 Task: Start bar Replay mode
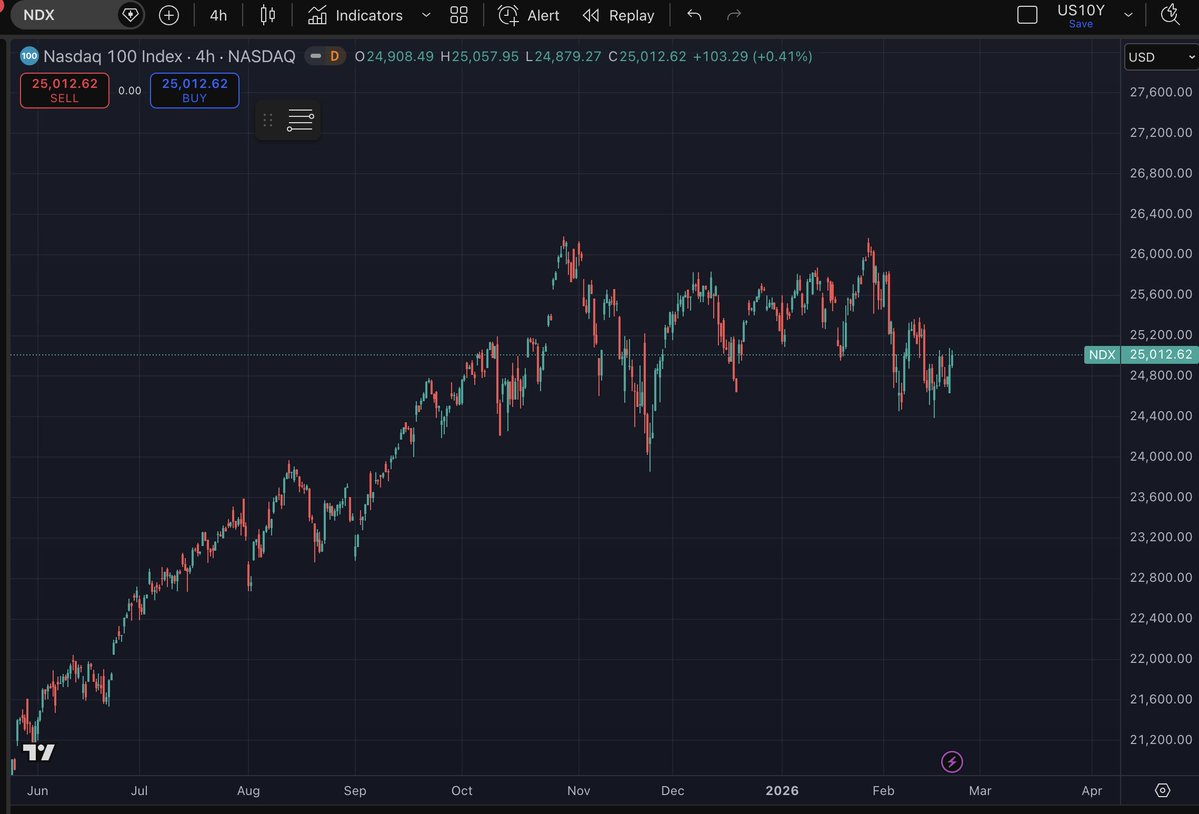619,15
